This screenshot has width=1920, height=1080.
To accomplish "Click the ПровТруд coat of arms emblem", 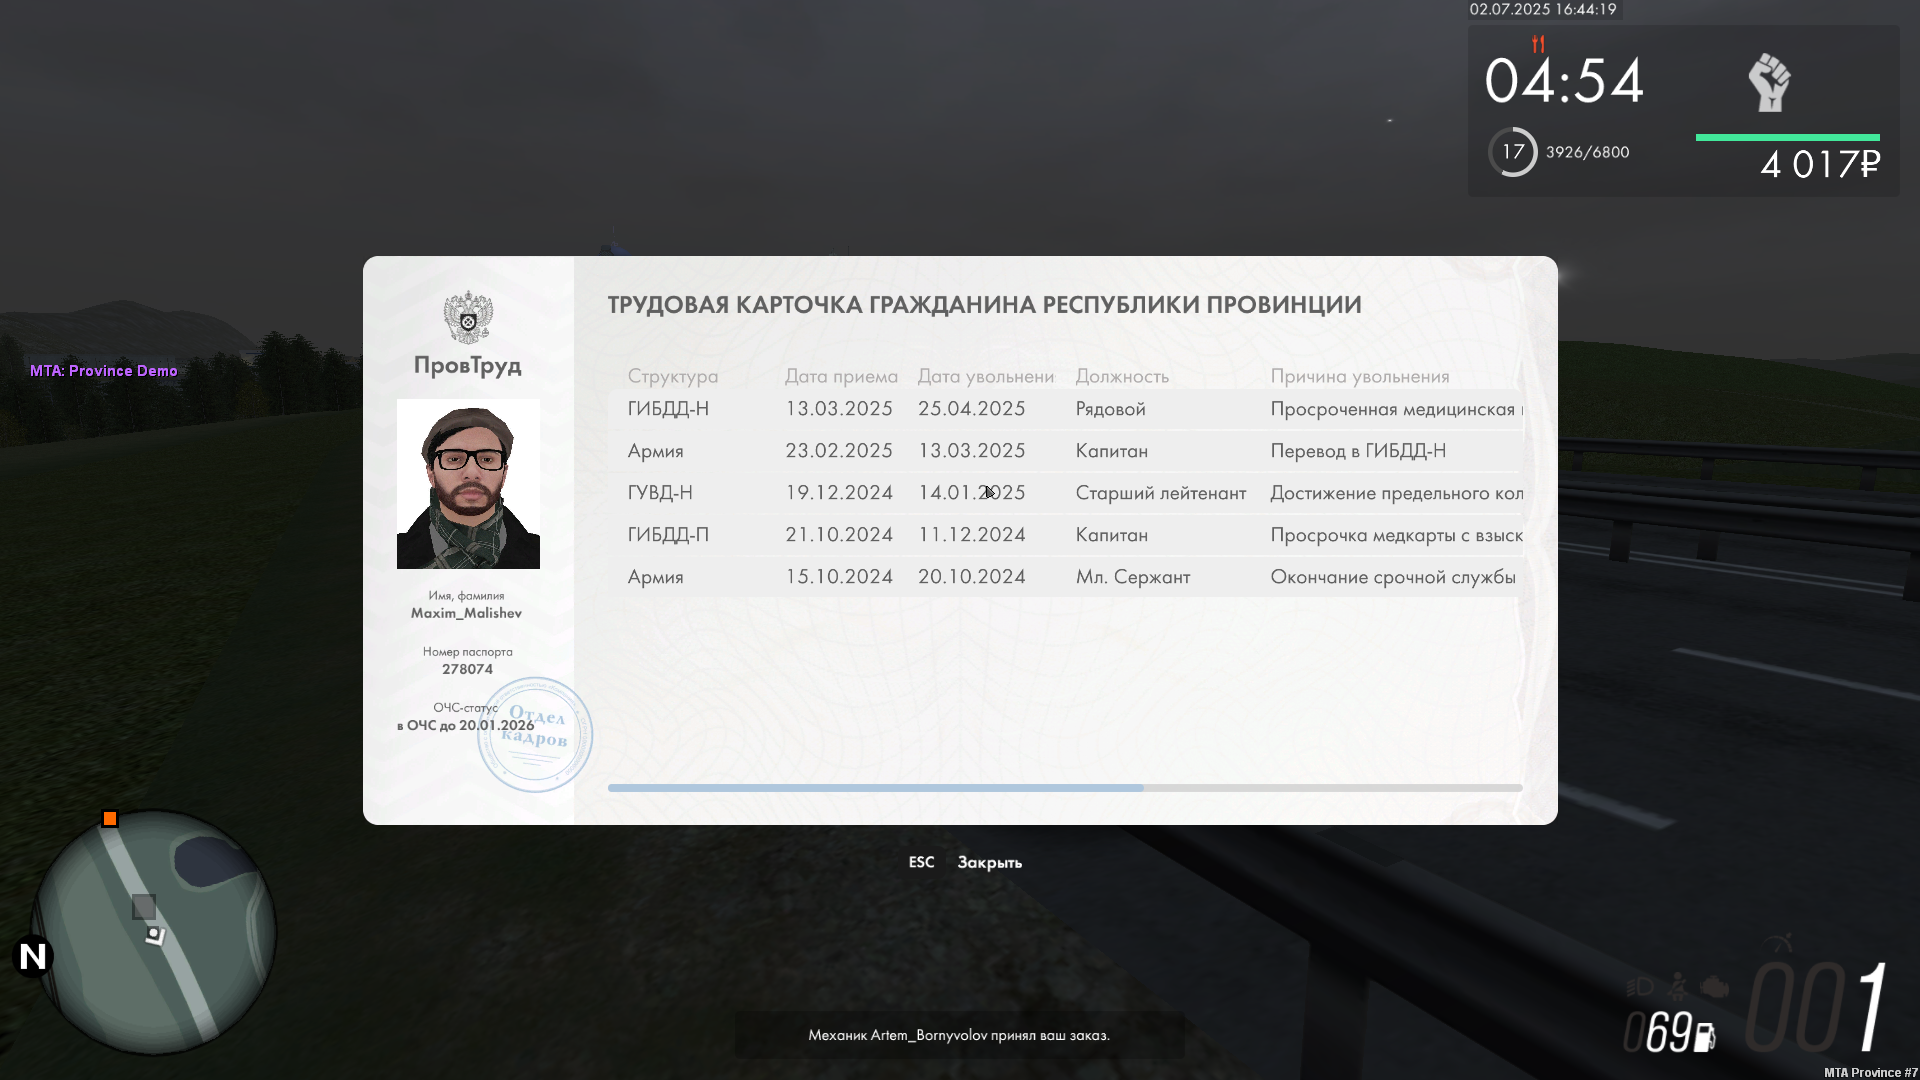I will tap(468, 317).
